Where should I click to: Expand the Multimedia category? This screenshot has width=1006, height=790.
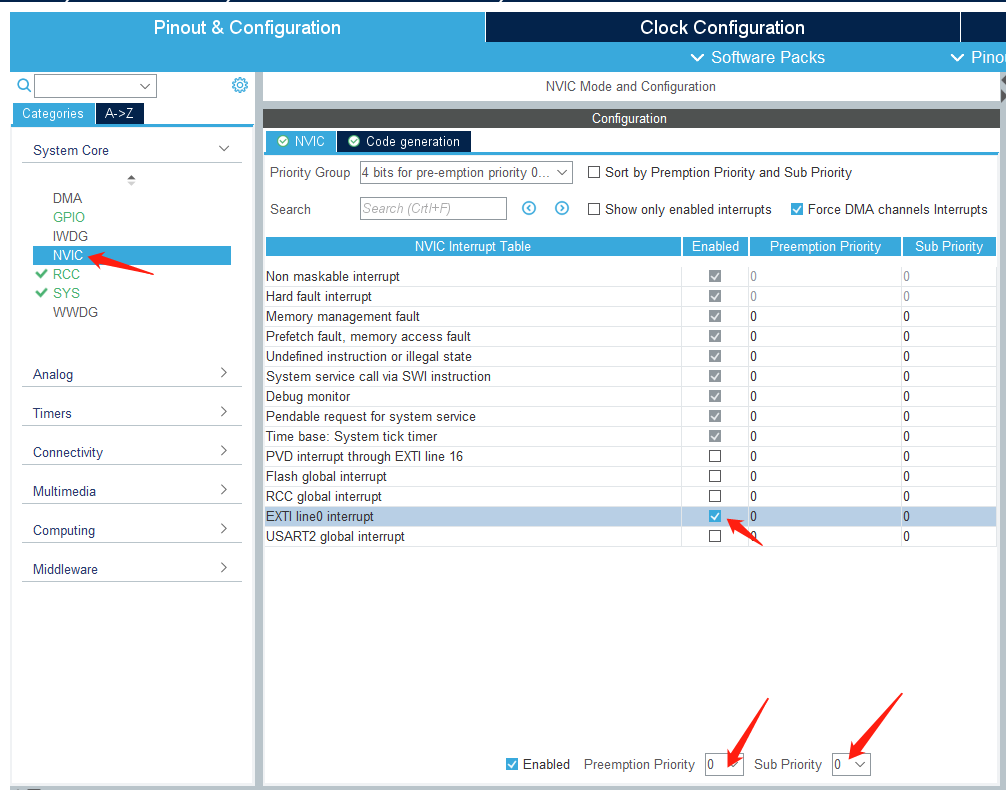point(132,491)
